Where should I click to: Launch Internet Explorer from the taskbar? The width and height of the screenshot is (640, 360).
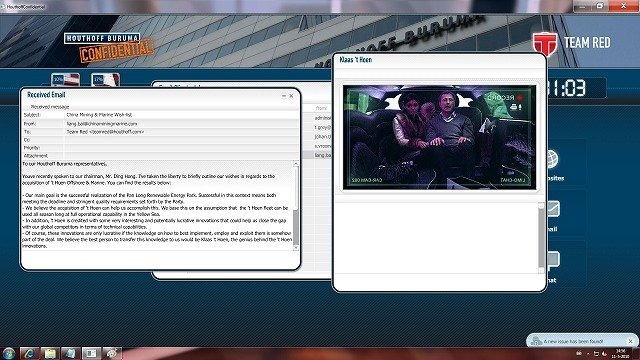[x=29, y=353]
